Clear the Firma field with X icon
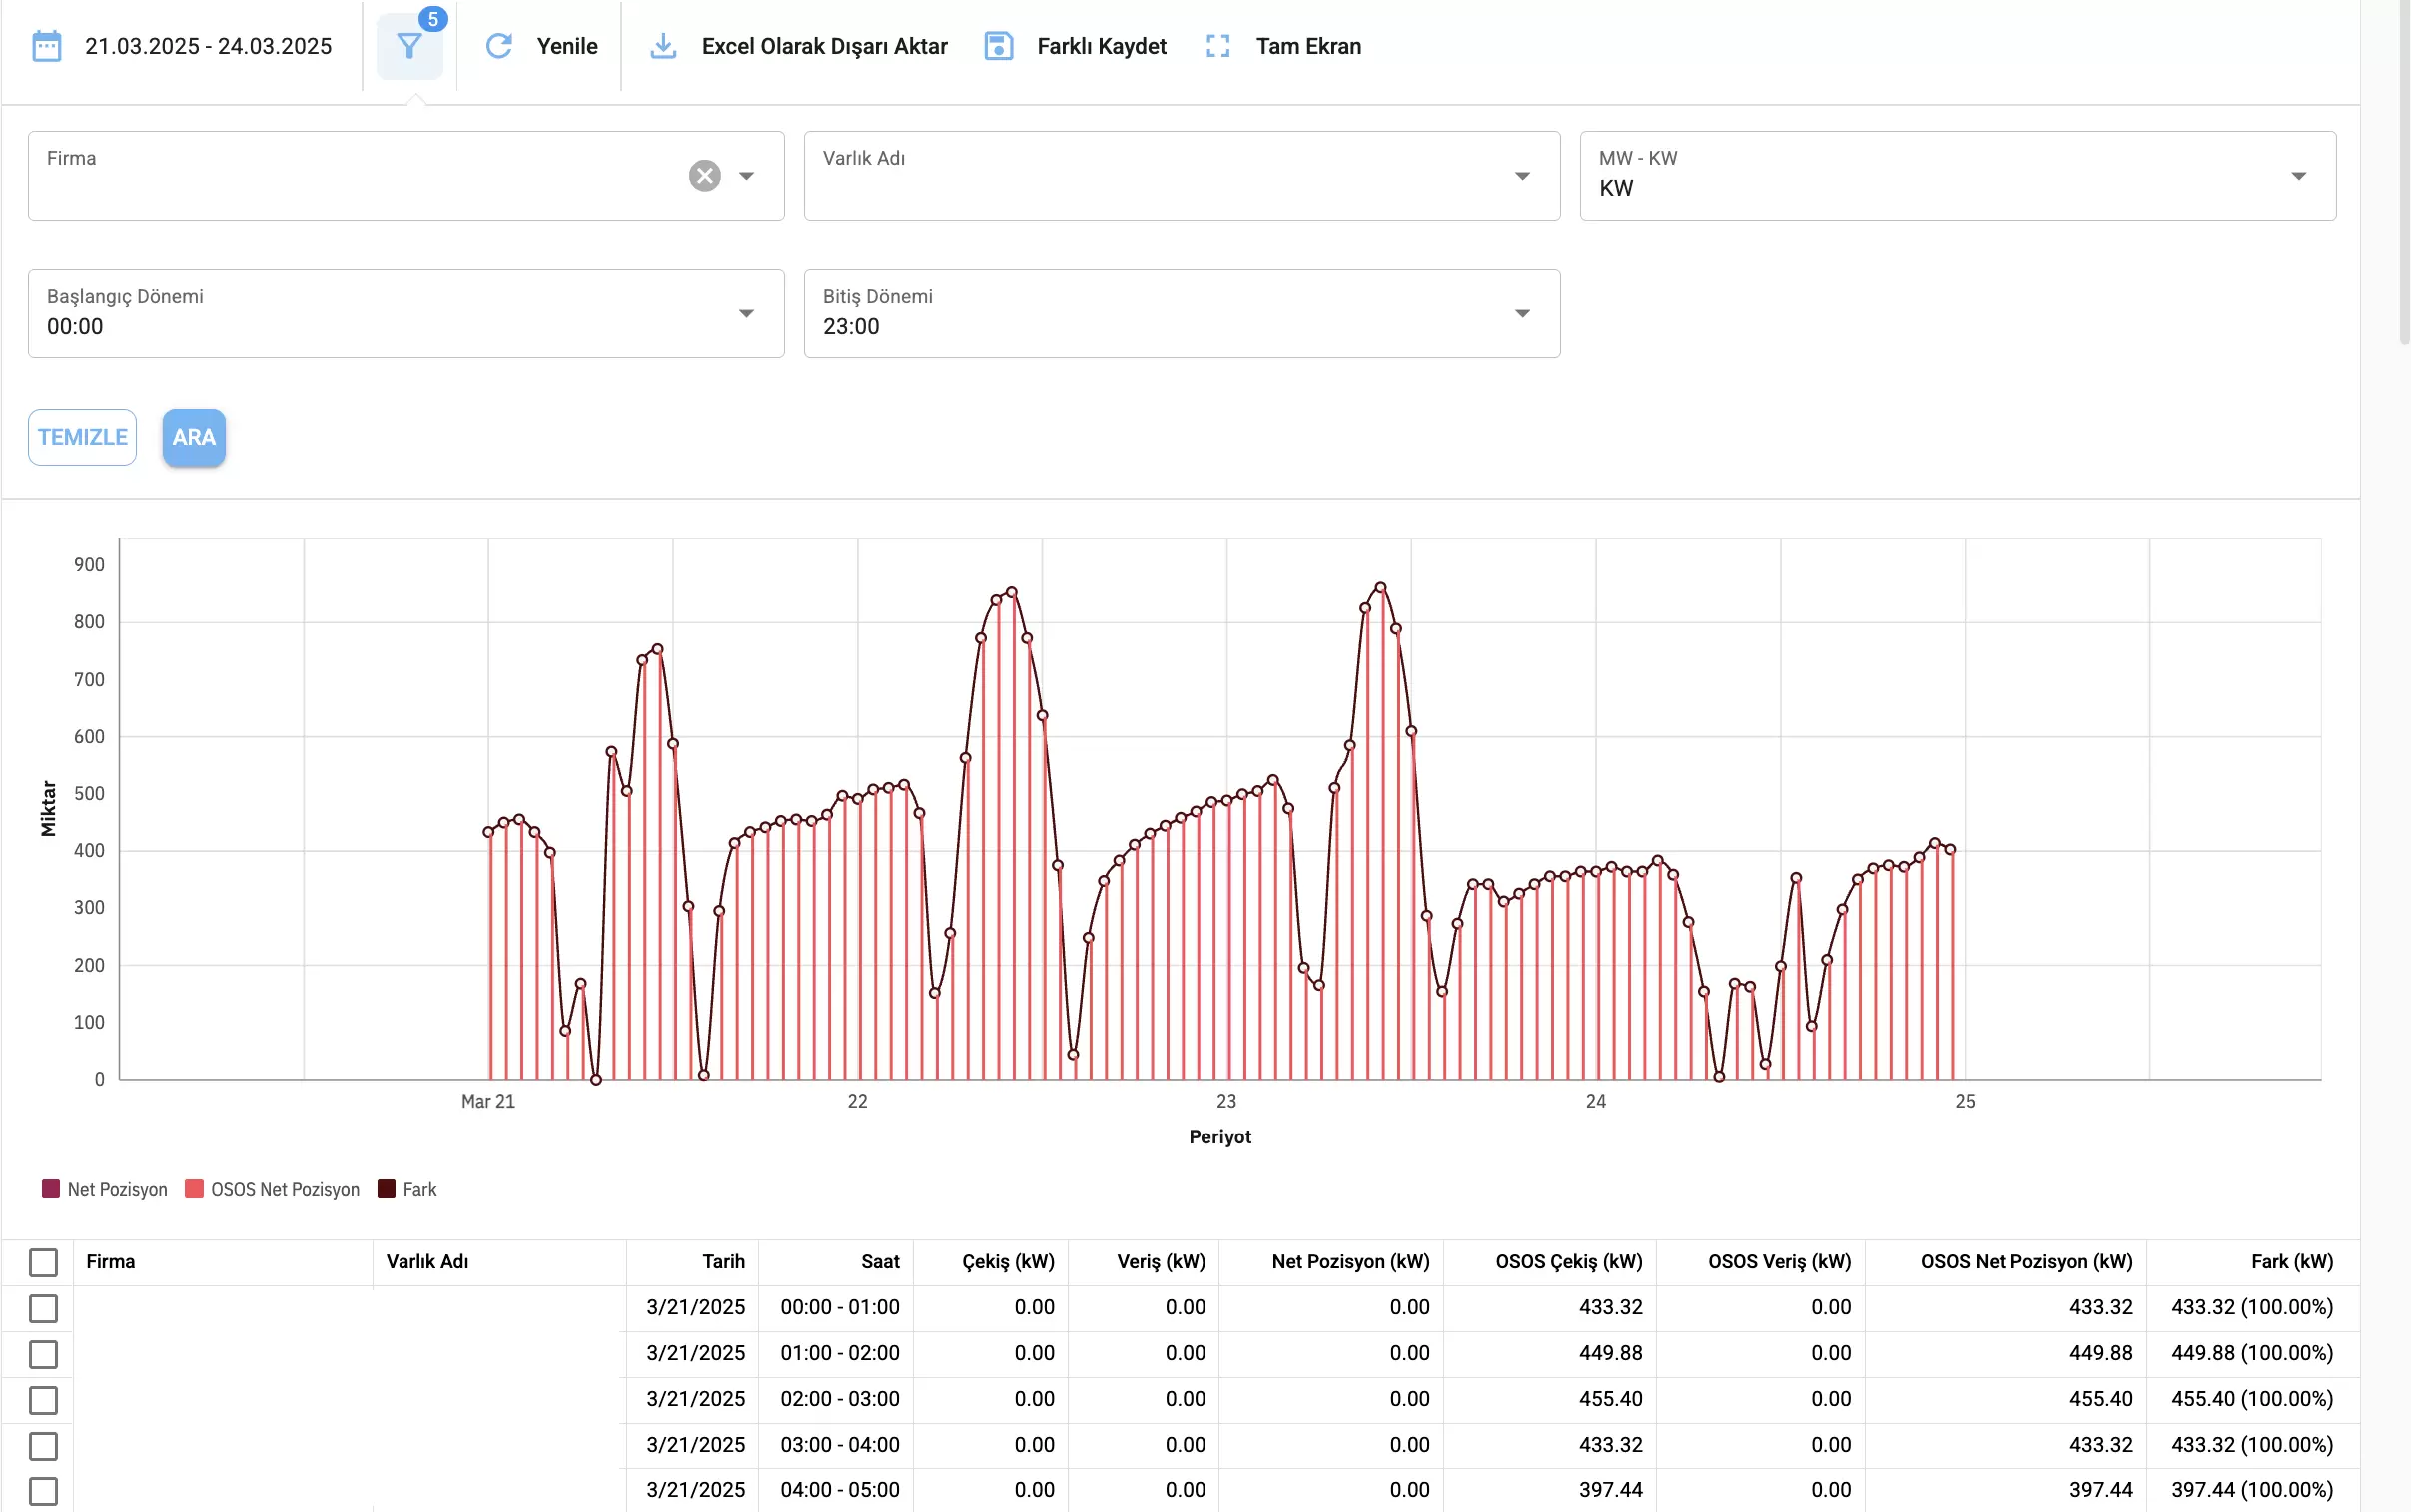The image size is (2411, 1512). pyautogui.click(x=705, y=176)
